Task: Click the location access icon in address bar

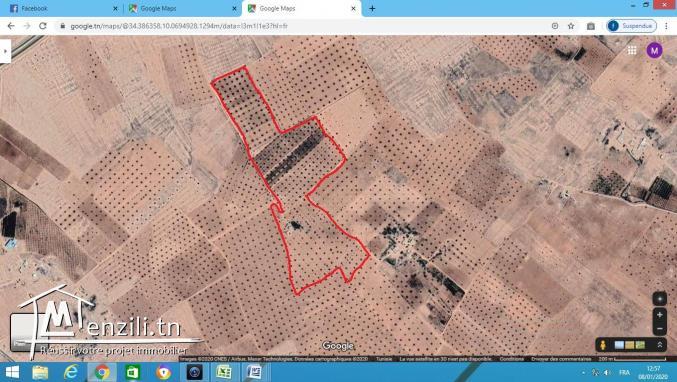Action: [x=555, y=26]
